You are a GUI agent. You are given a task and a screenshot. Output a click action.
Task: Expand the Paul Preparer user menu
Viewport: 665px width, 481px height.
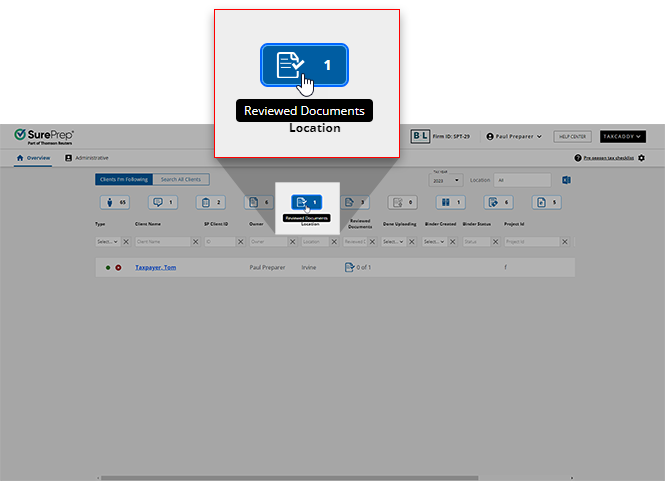[x=514, y=137]
